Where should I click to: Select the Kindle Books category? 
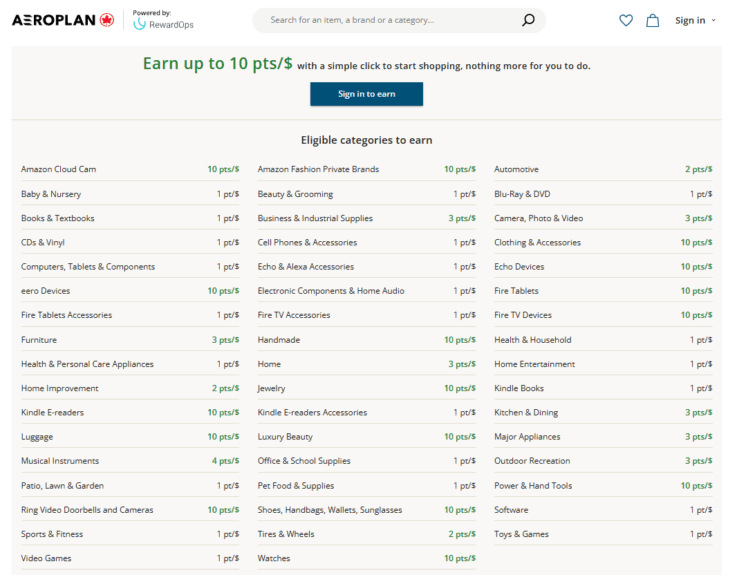(519, 388)
